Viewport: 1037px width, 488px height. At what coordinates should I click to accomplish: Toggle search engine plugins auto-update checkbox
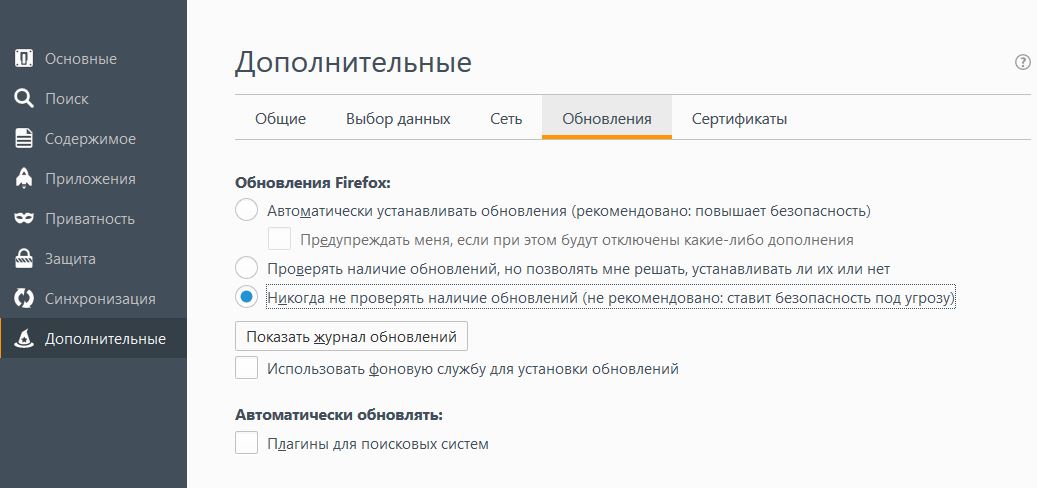246,442
